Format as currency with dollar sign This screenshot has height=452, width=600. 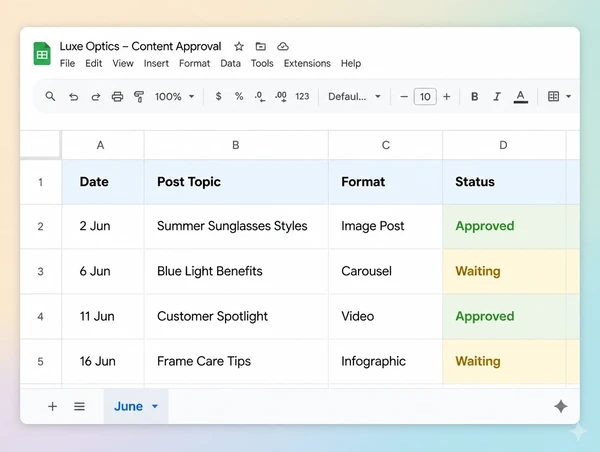(x=218, y=96)
